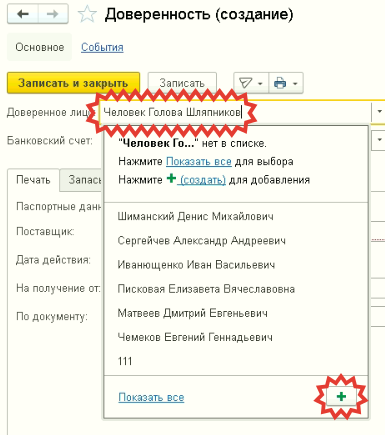Click into the Доверенное лицо input field

(x=235, y=112)
